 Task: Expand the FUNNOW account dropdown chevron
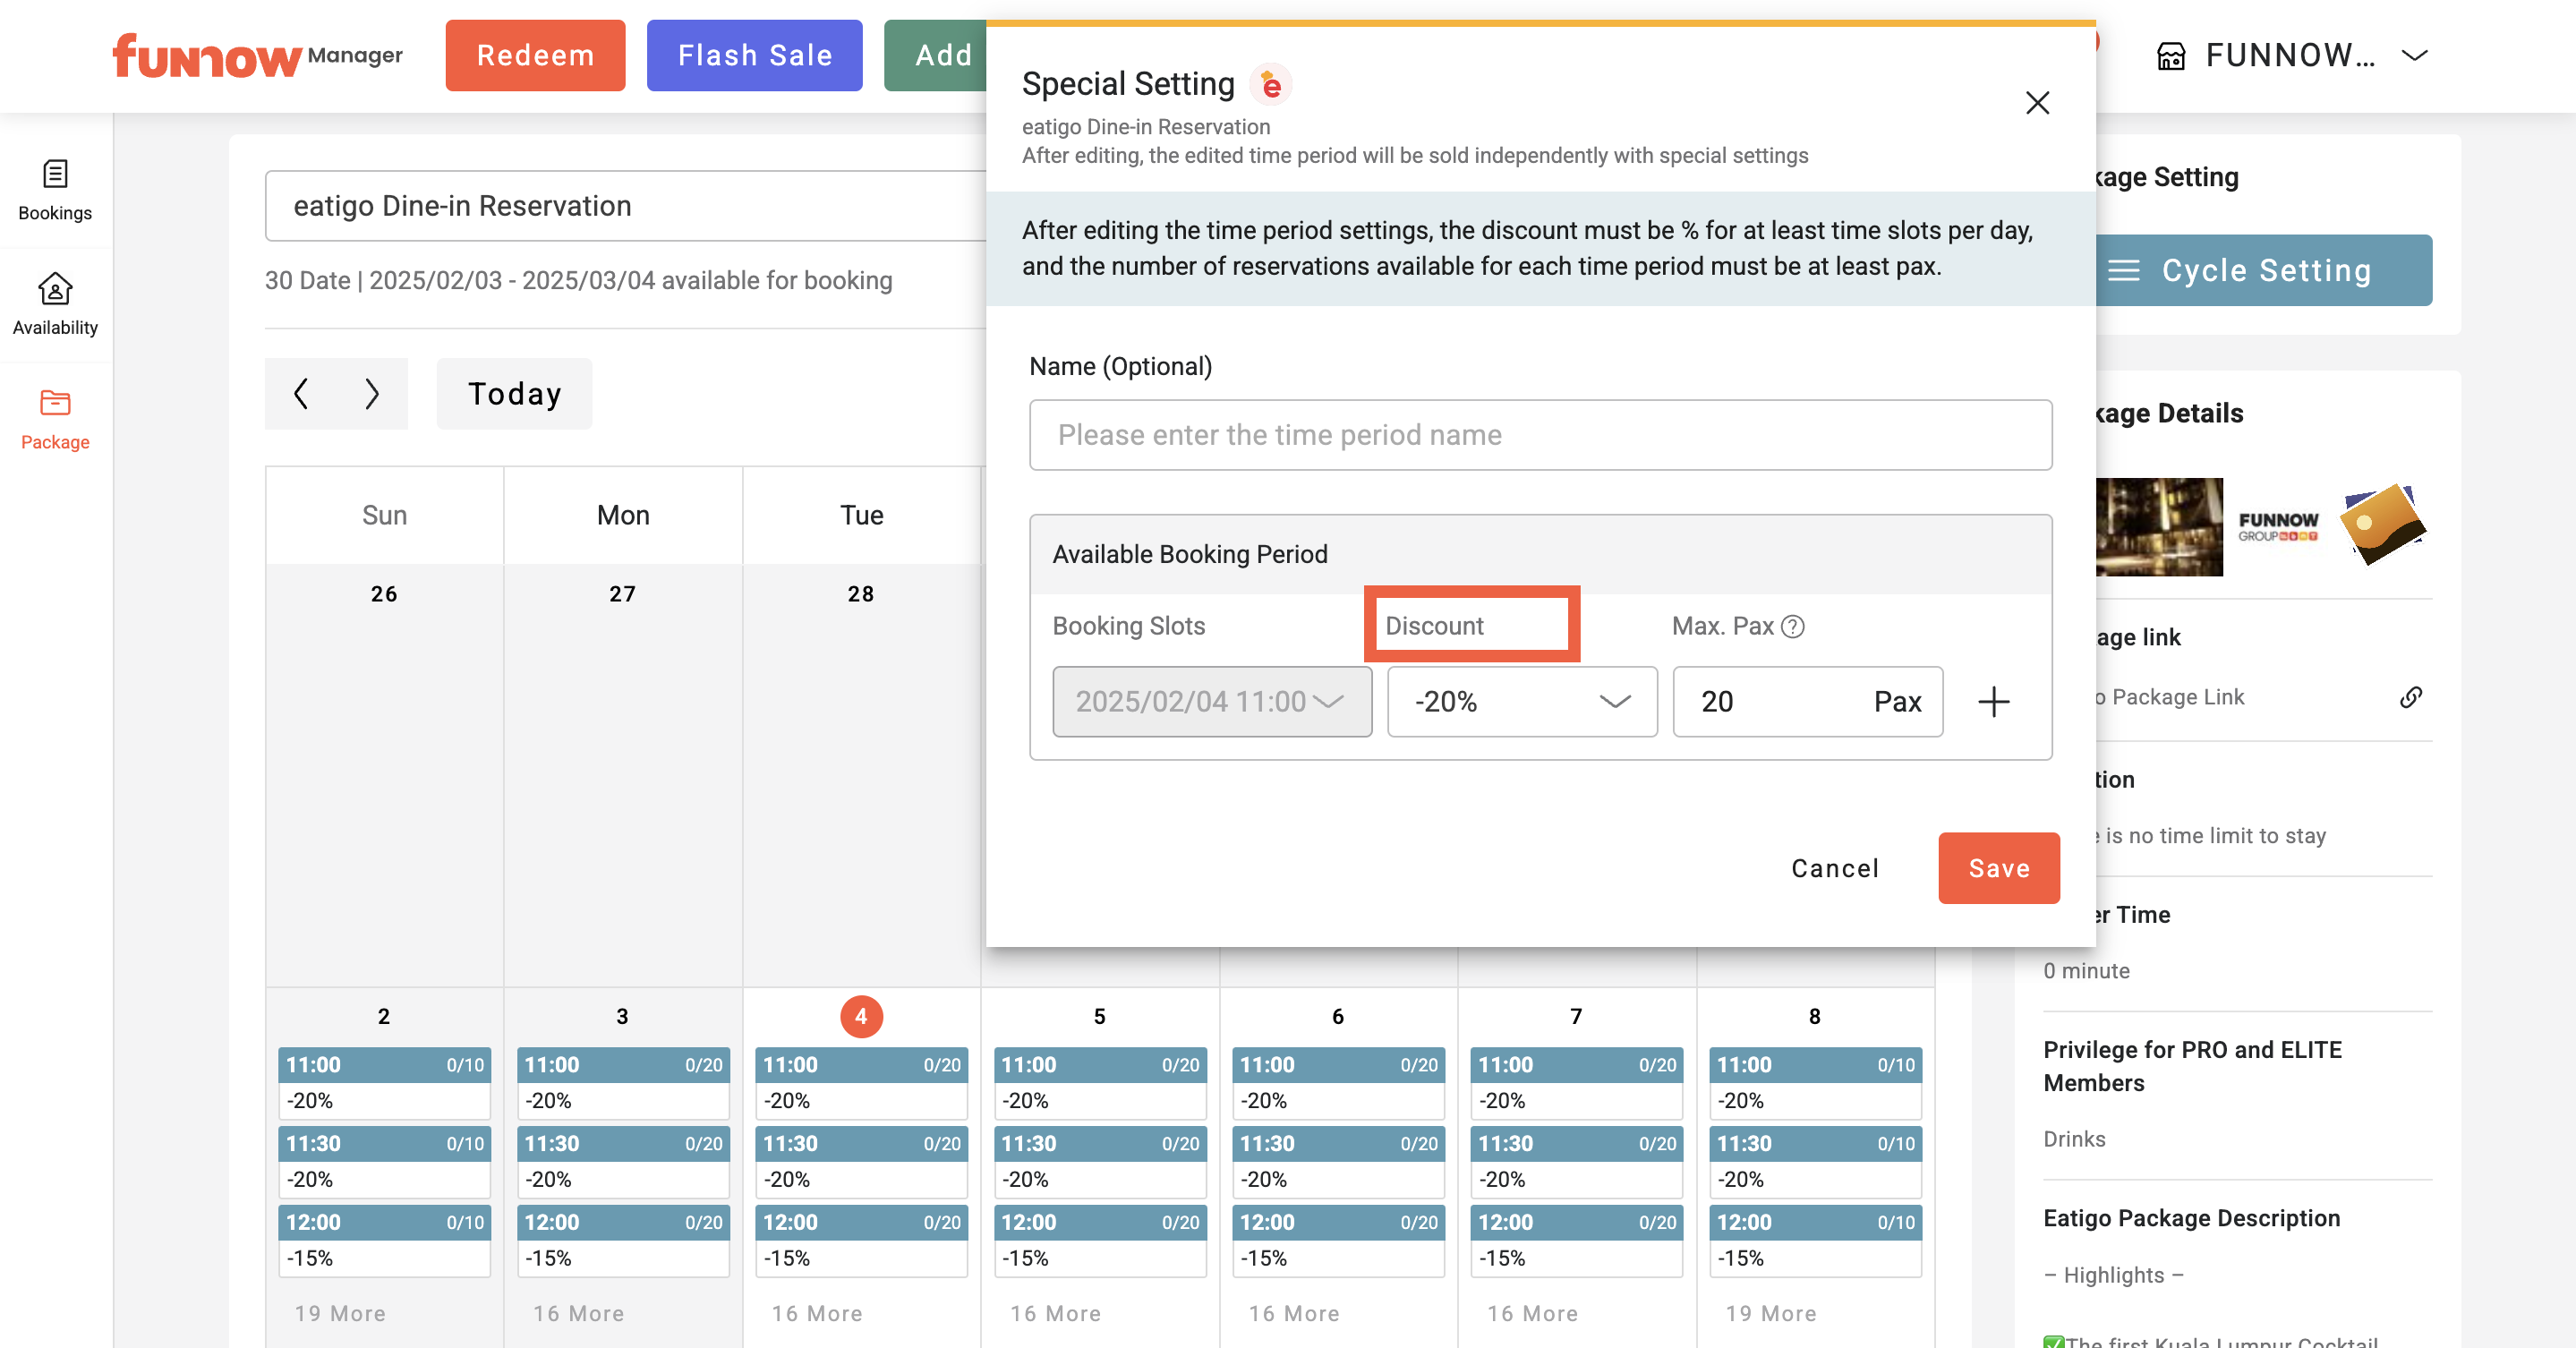click(x=2415, y=56)
